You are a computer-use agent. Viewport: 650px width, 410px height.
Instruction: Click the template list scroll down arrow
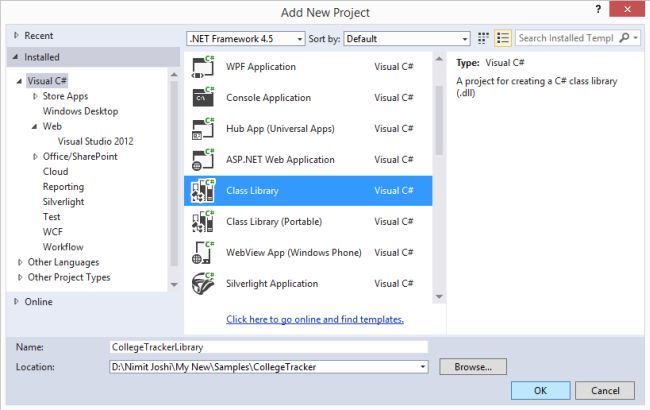(x=439, y=297)
